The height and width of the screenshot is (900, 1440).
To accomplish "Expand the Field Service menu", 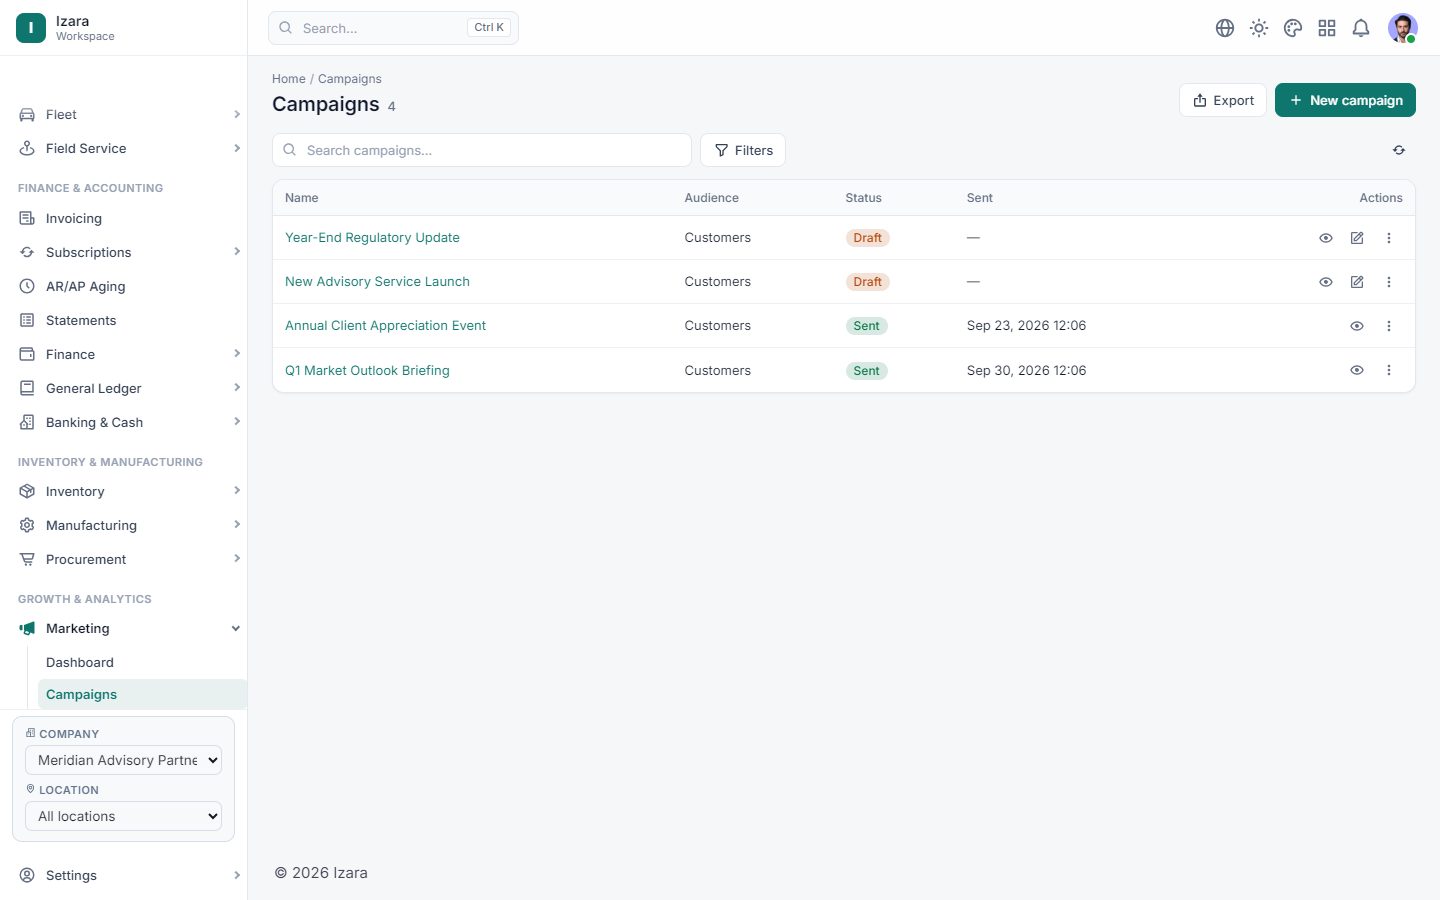I will pos(130,149).
